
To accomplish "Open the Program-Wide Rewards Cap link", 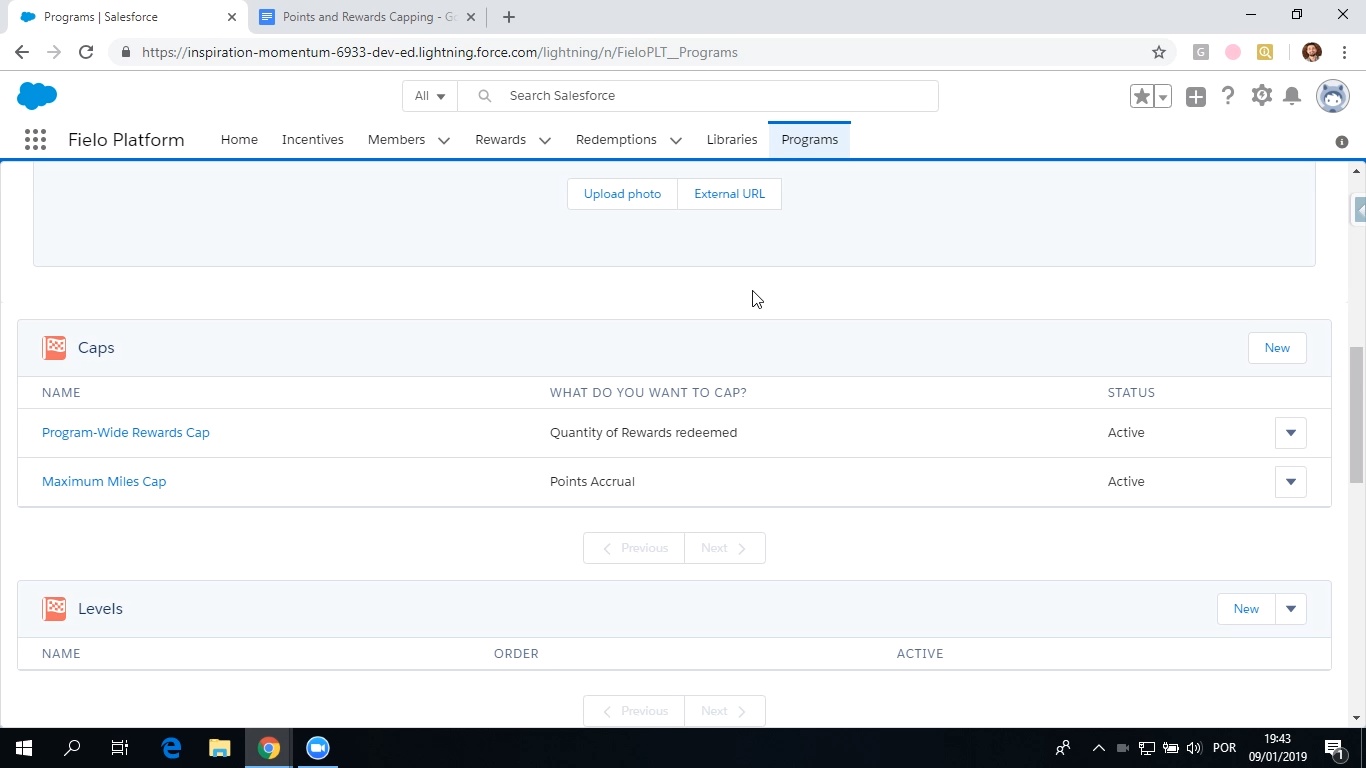I will 126,433.
